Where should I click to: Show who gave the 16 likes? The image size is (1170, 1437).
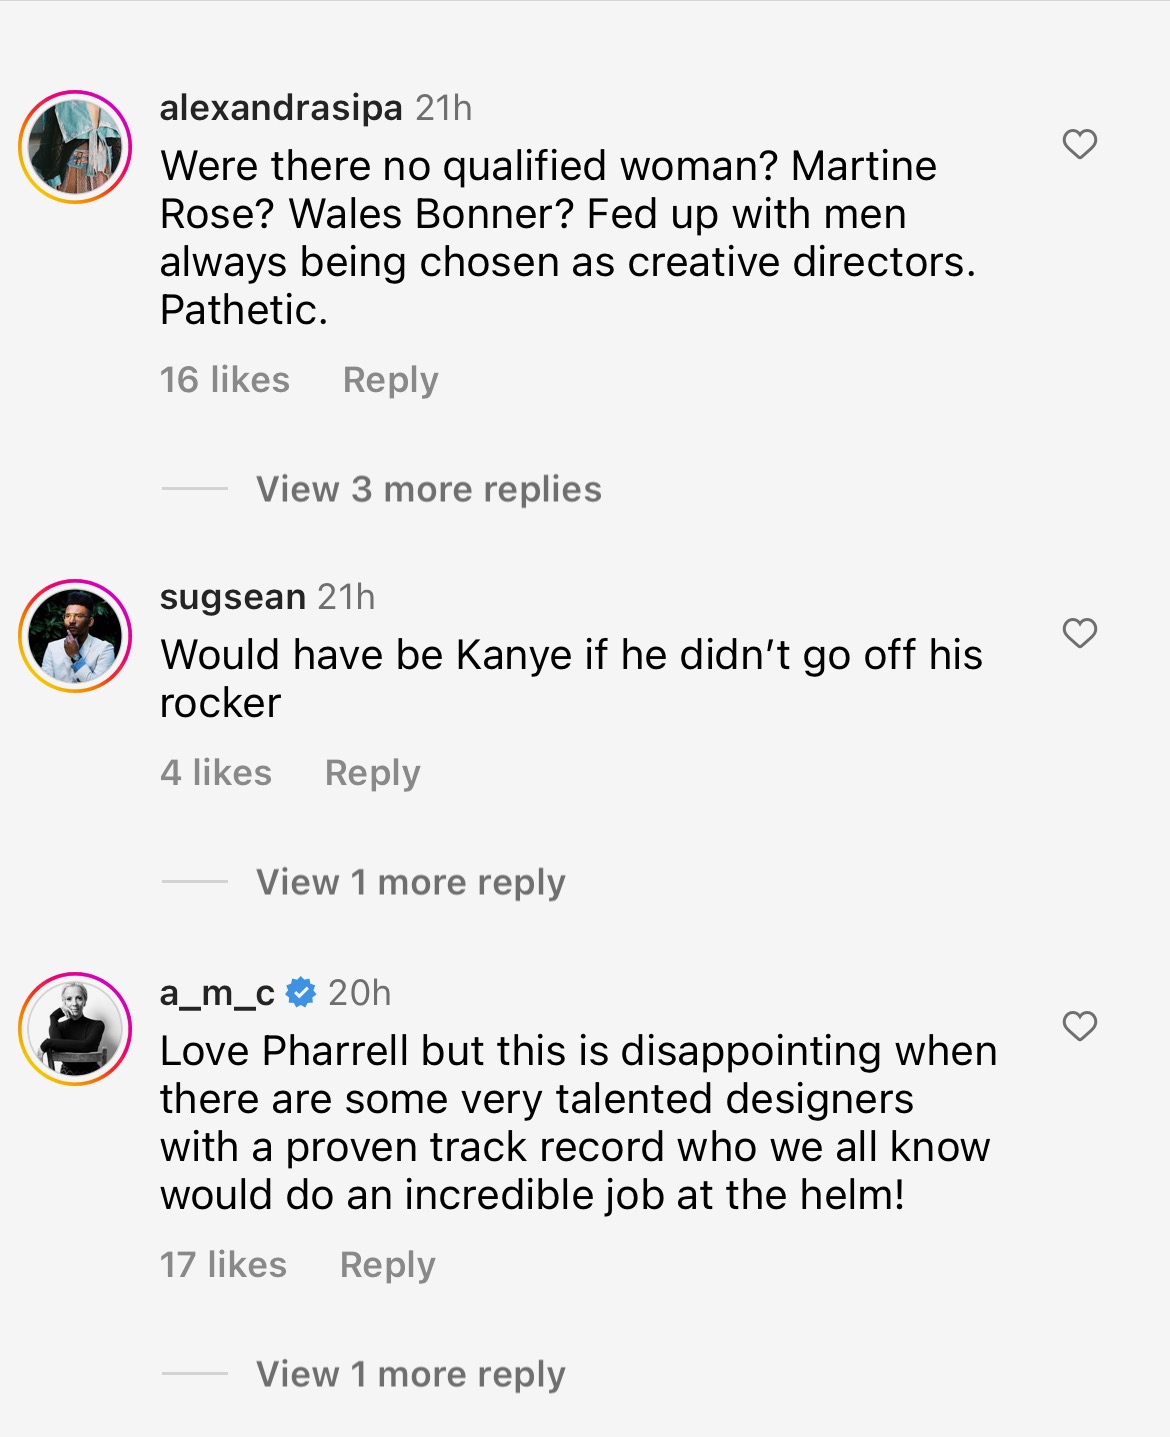pyautogui.click(x=225, y=380)
